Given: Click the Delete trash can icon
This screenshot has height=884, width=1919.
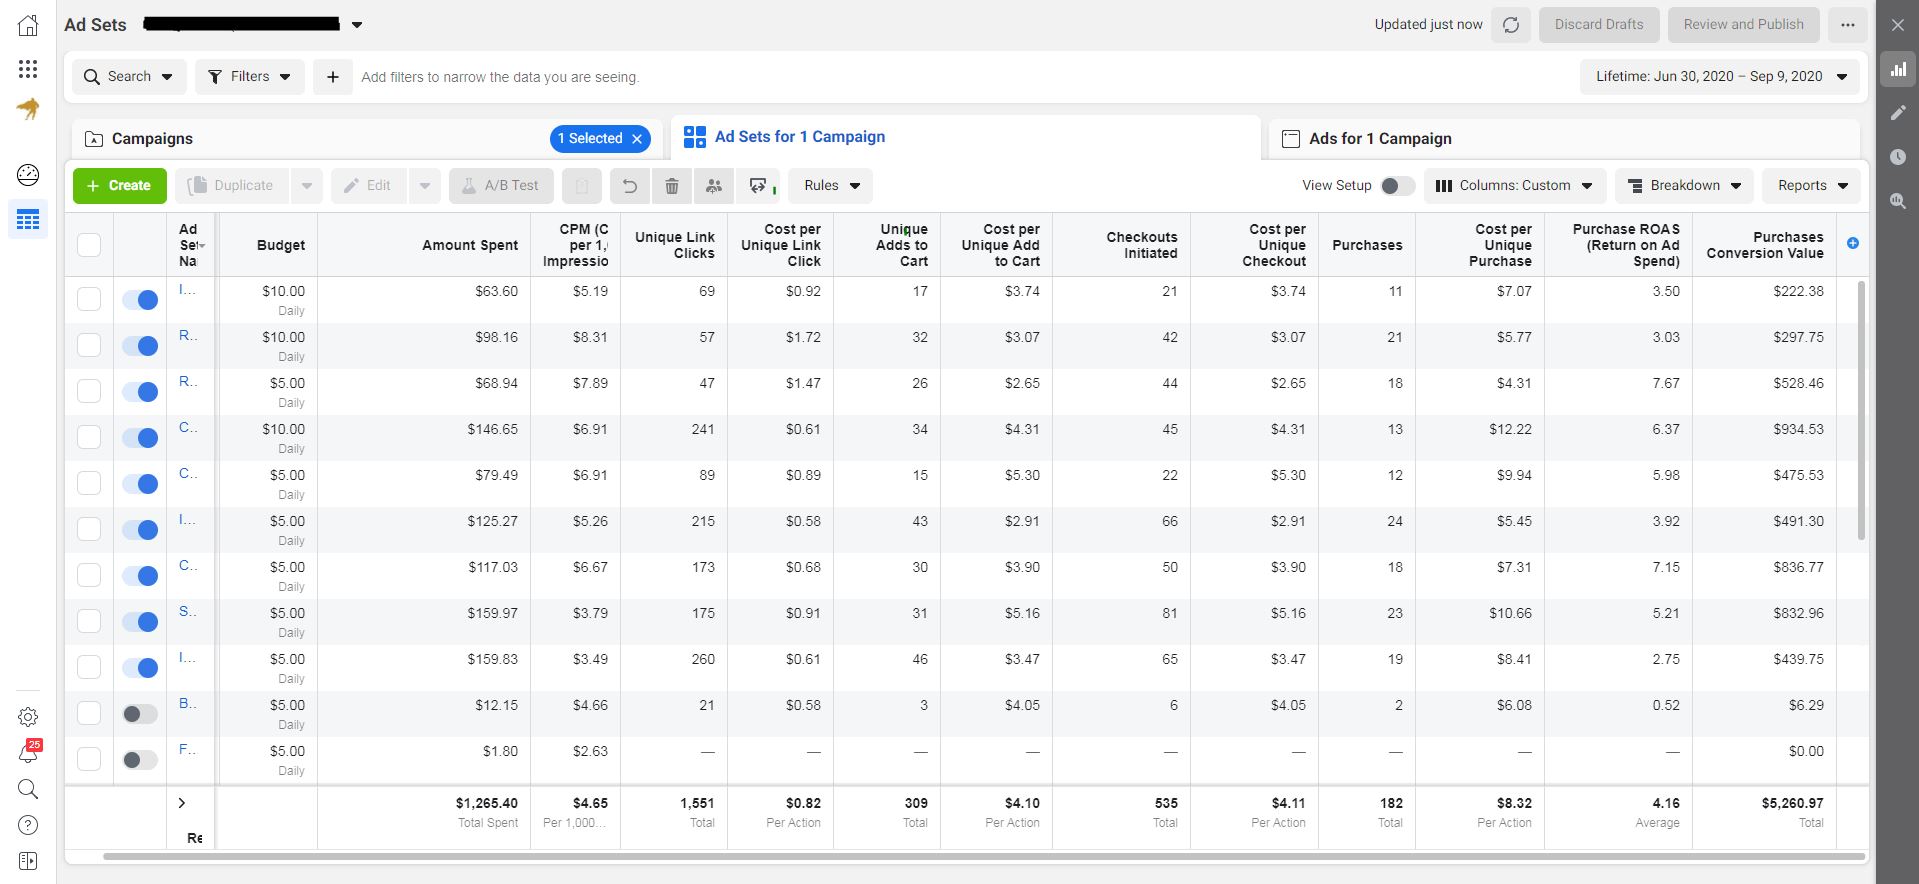Looking at the screenshot, I should (672, 186).
